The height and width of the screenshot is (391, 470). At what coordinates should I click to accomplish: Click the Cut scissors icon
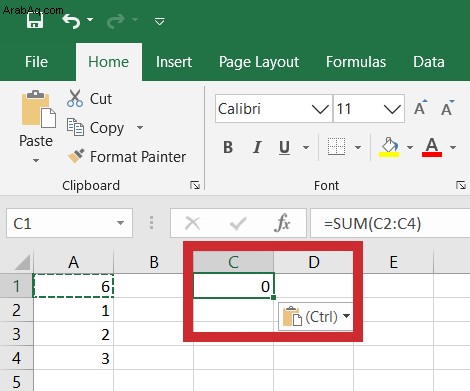pos(75,98)
